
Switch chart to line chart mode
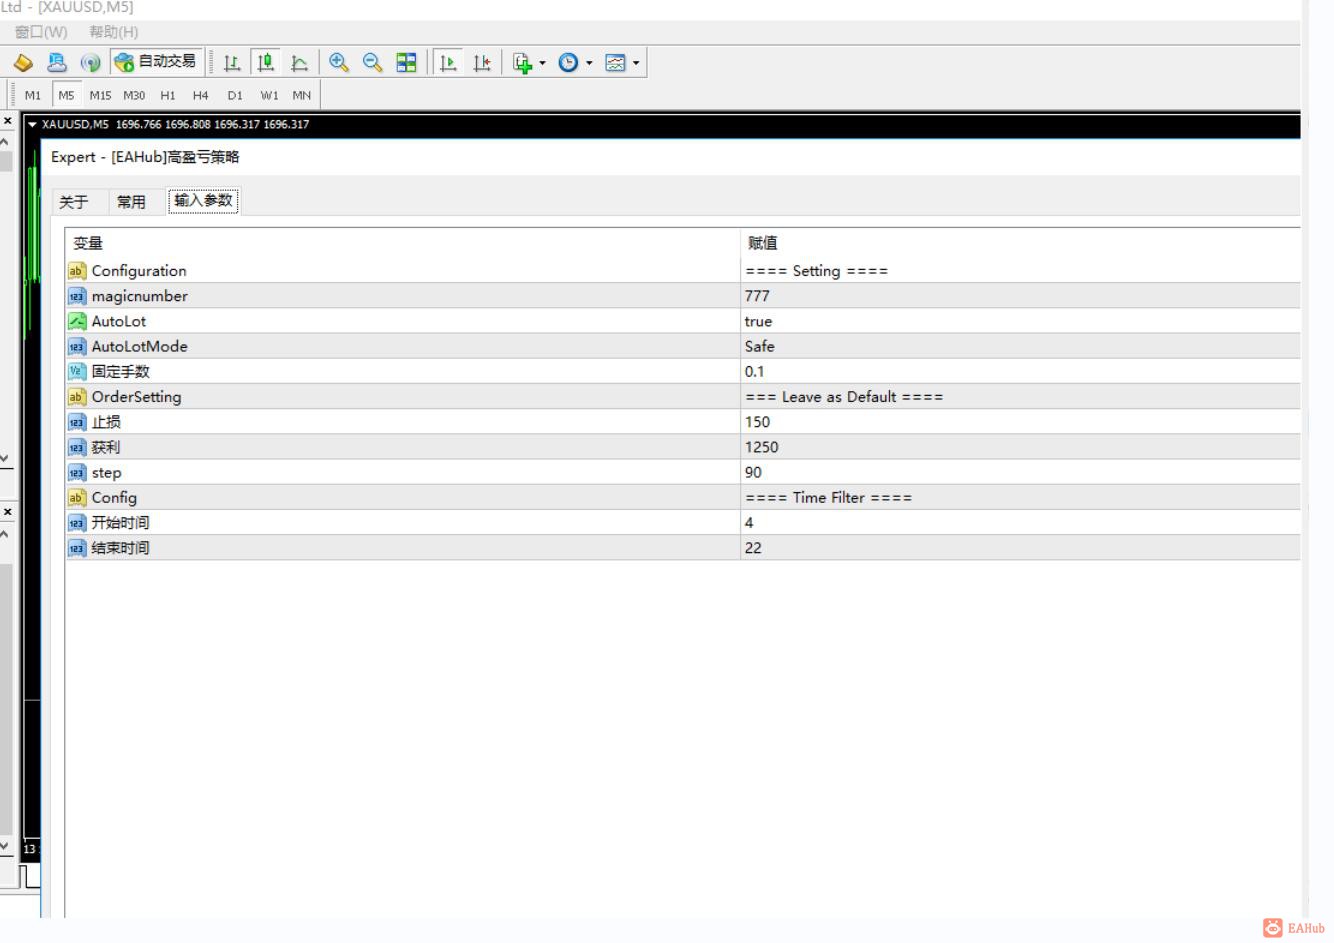(x=299, y=63)
